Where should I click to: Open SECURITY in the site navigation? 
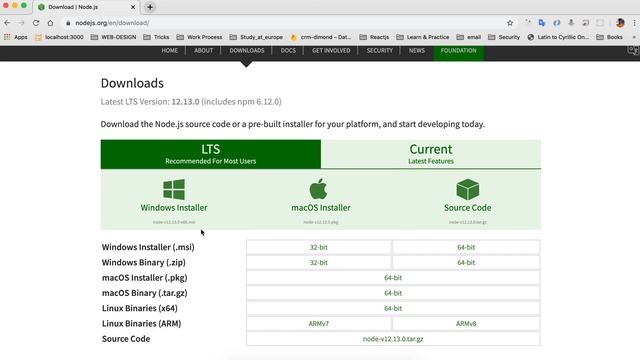(379, 51)
